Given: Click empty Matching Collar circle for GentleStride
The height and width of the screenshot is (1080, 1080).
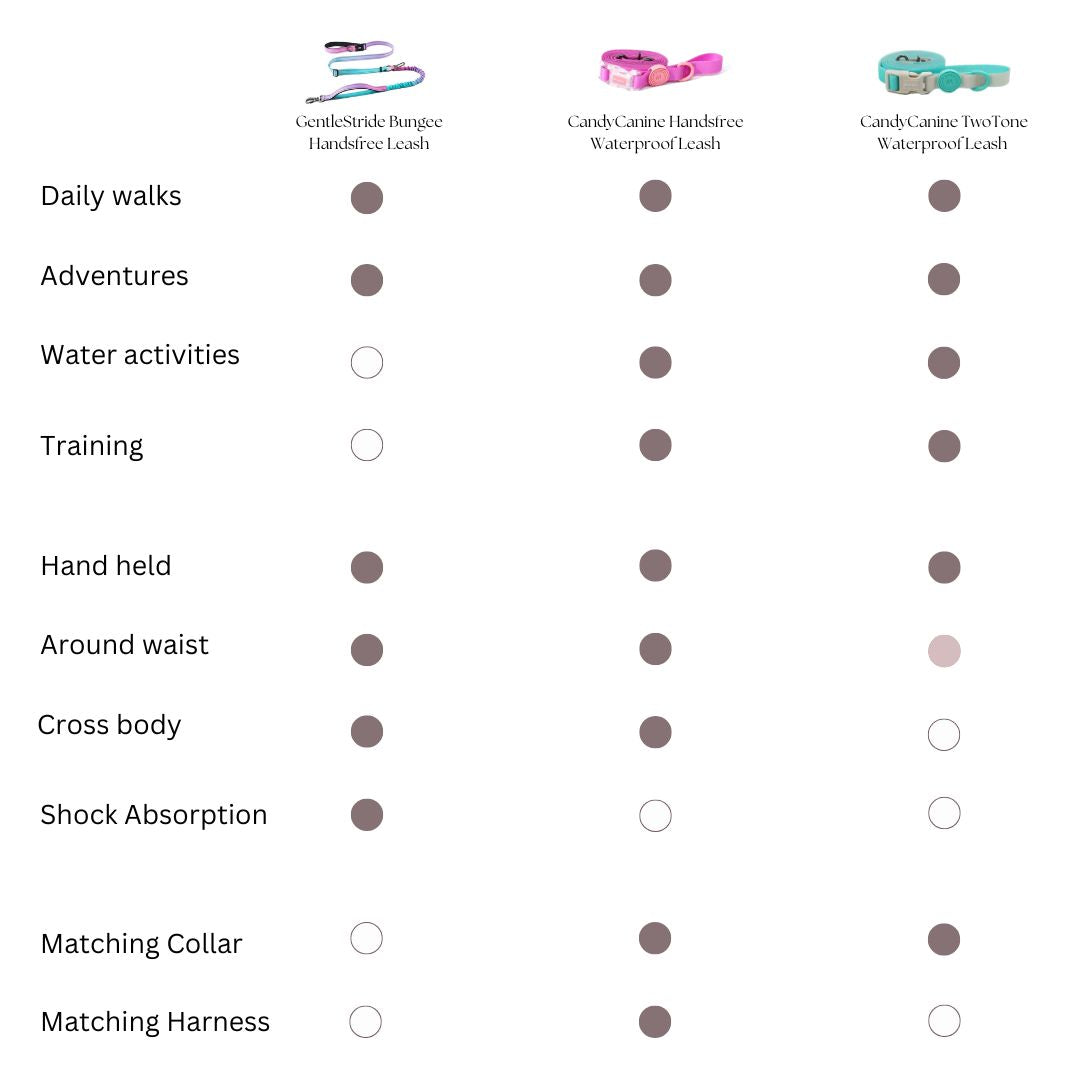Looking at the screenshot, I should [367, 938].
